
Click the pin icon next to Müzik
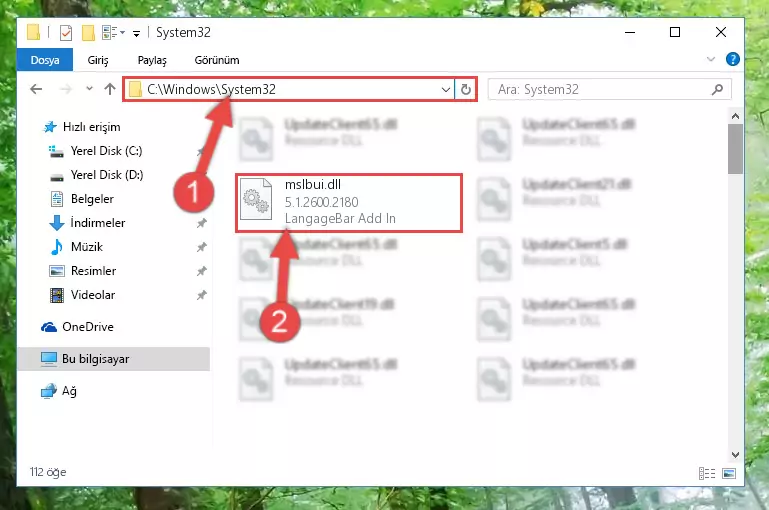(x=202, y=247)
